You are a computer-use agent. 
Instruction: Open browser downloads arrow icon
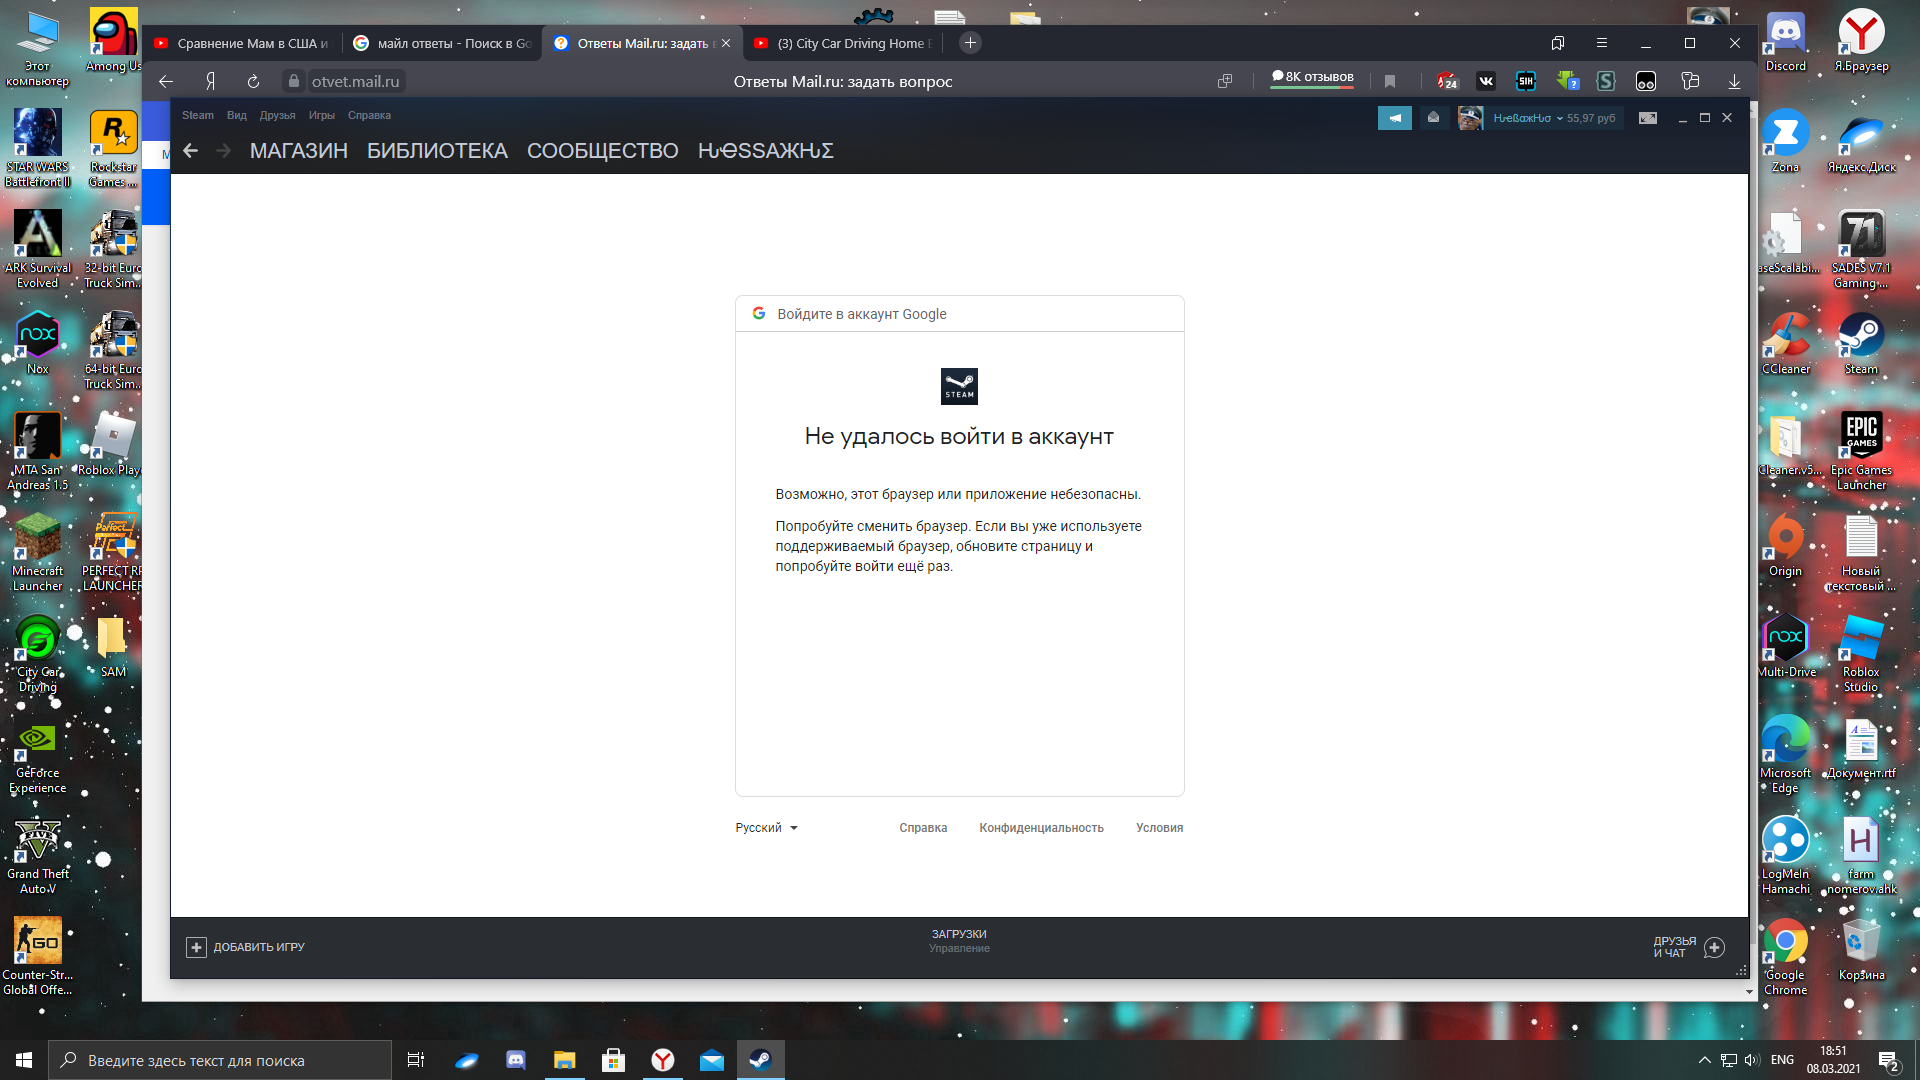tap(1734, 81)
